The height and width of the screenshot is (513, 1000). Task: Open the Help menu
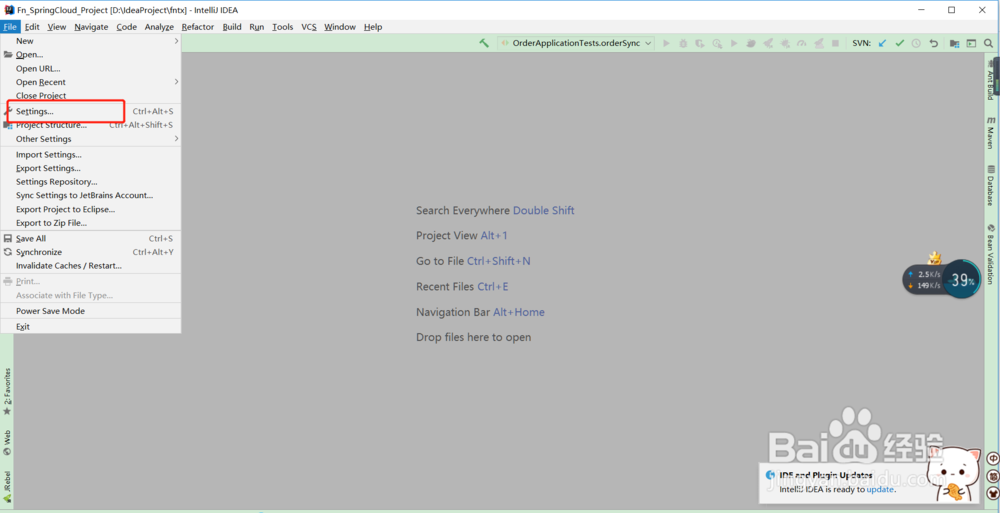373,27
